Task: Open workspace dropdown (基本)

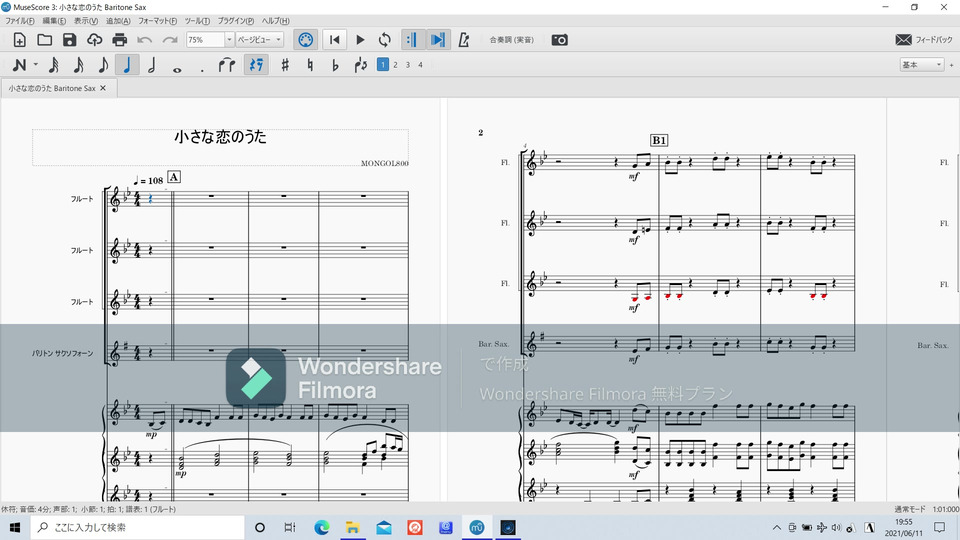Action: (921, 64)
